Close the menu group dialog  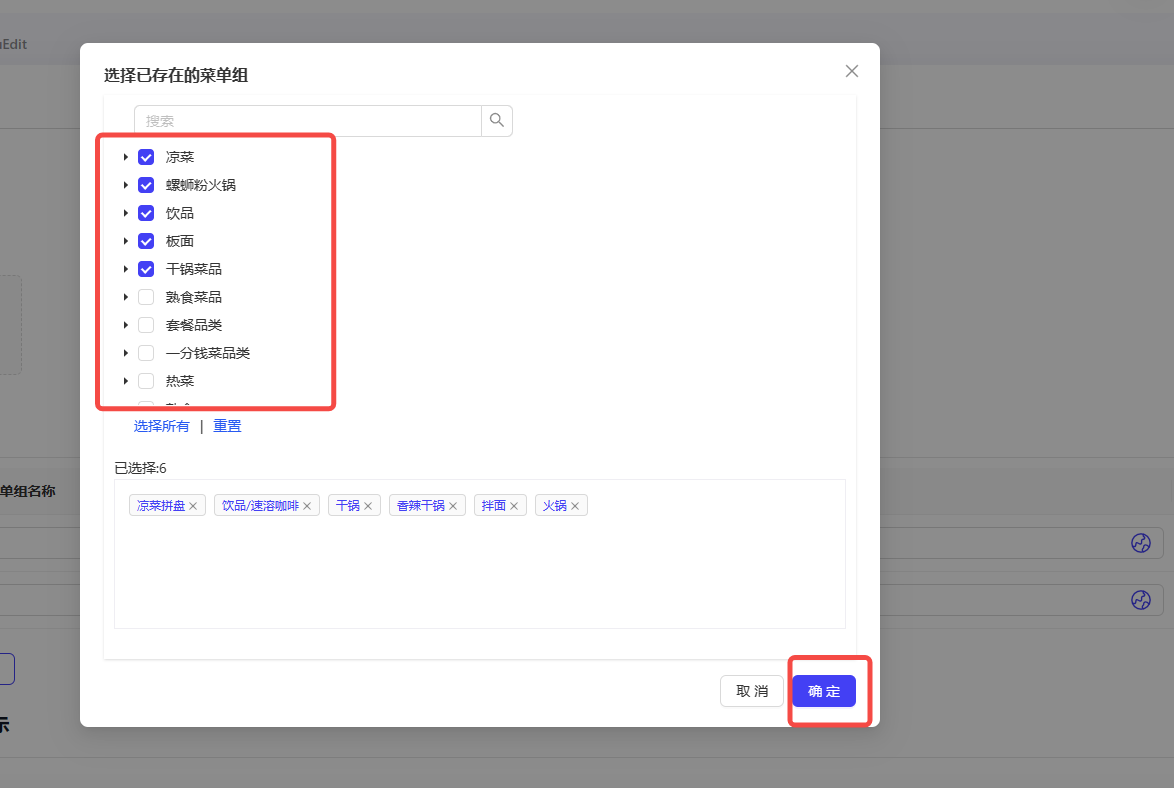click(x=851, y=71)
